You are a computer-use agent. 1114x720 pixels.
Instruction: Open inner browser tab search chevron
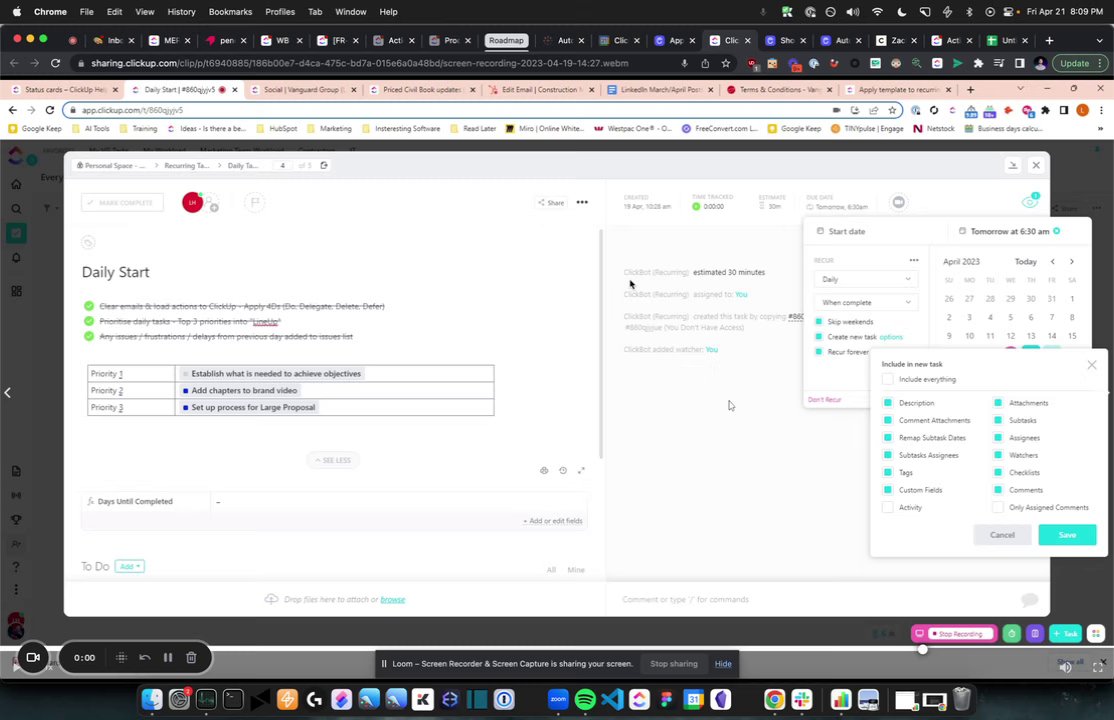1020,89
